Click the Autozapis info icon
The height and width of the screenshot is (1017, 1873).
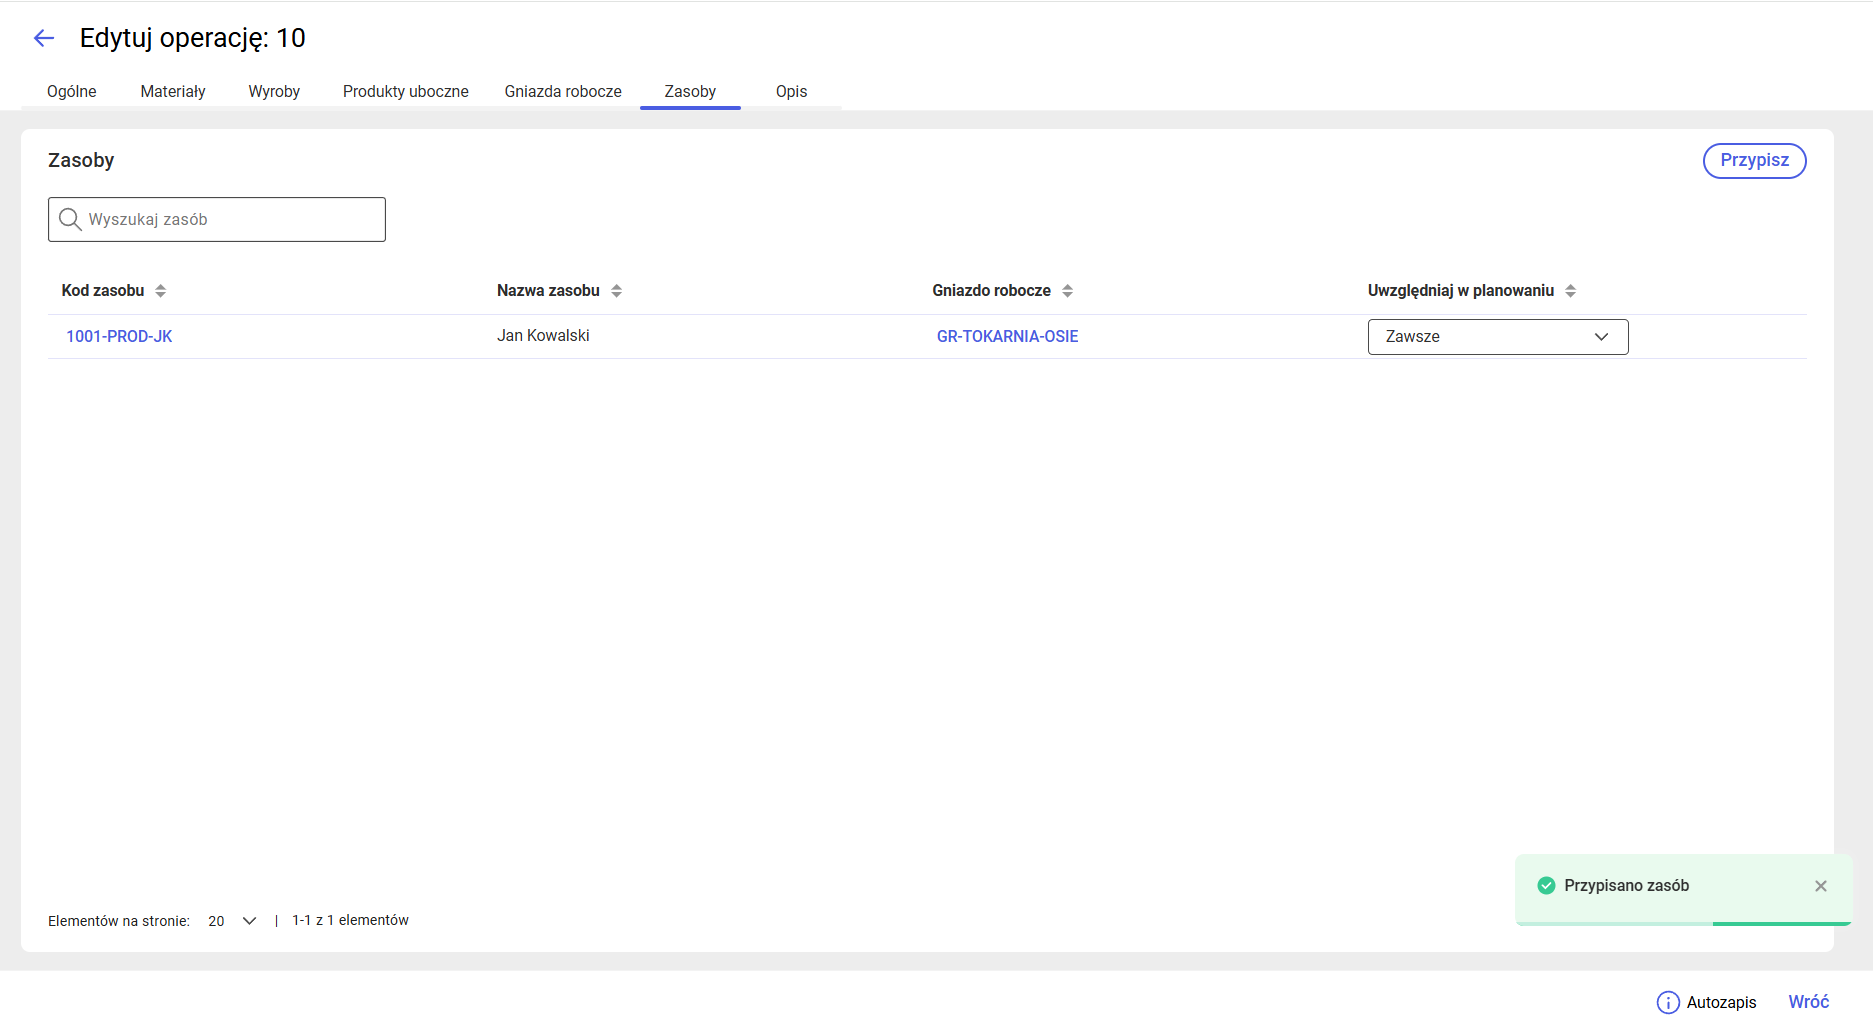(x=1667, y=1002)
